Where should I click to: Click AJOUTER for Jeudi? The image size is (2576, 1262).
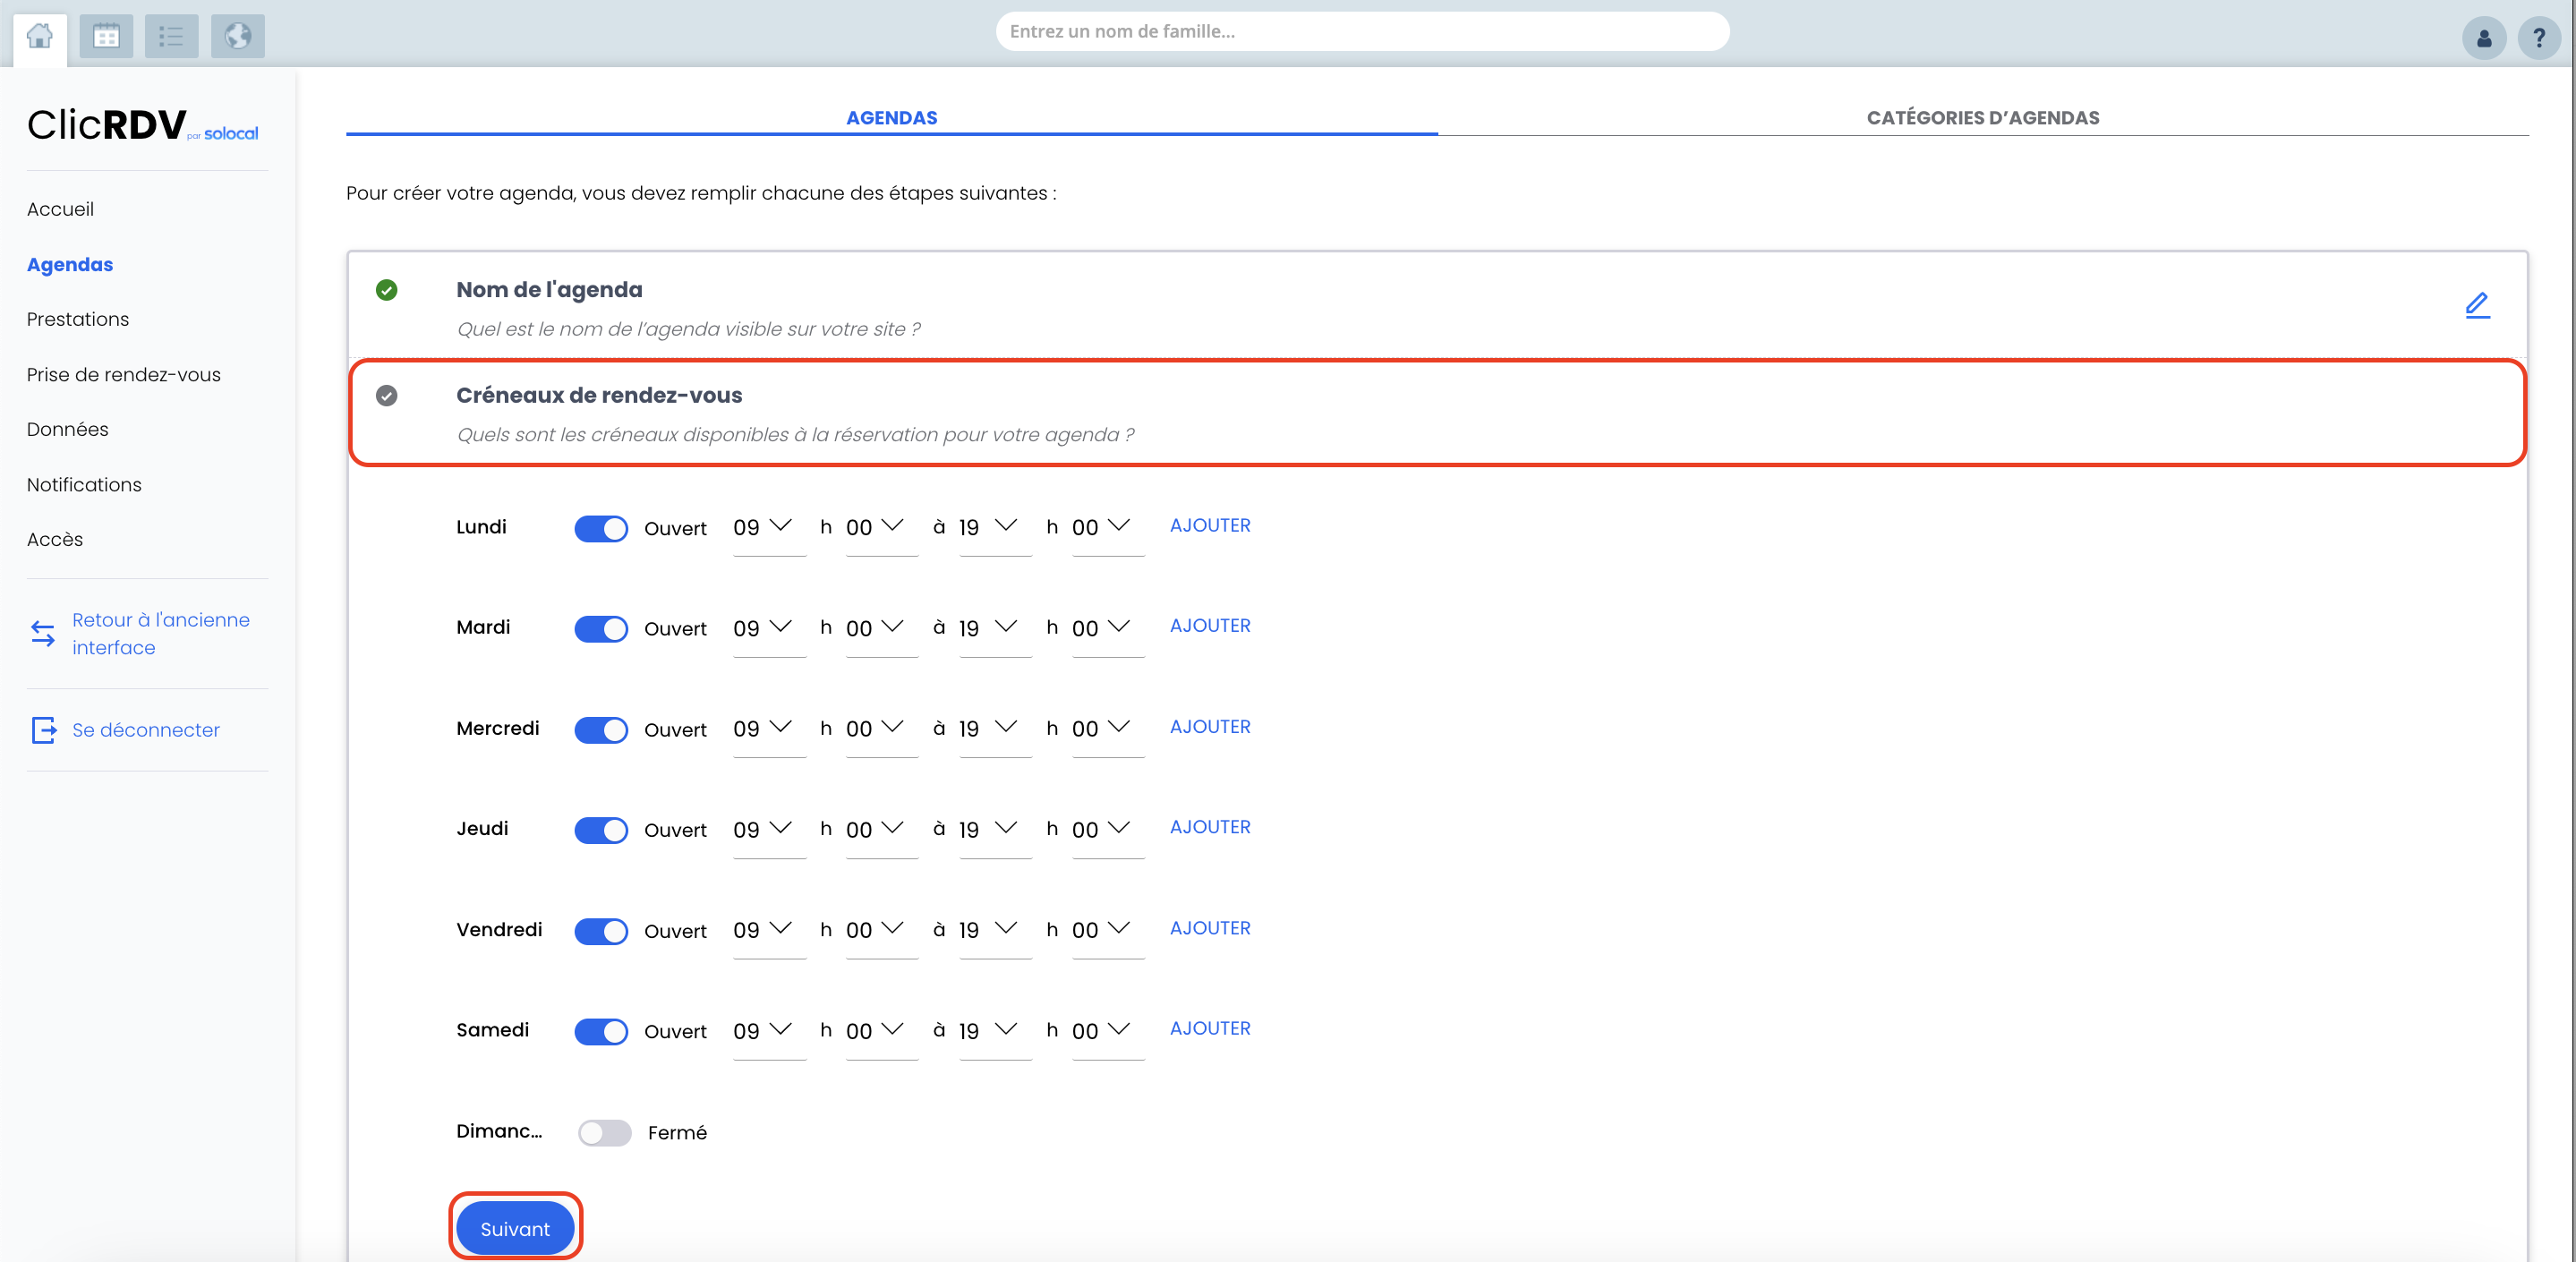coord(1210,827)
